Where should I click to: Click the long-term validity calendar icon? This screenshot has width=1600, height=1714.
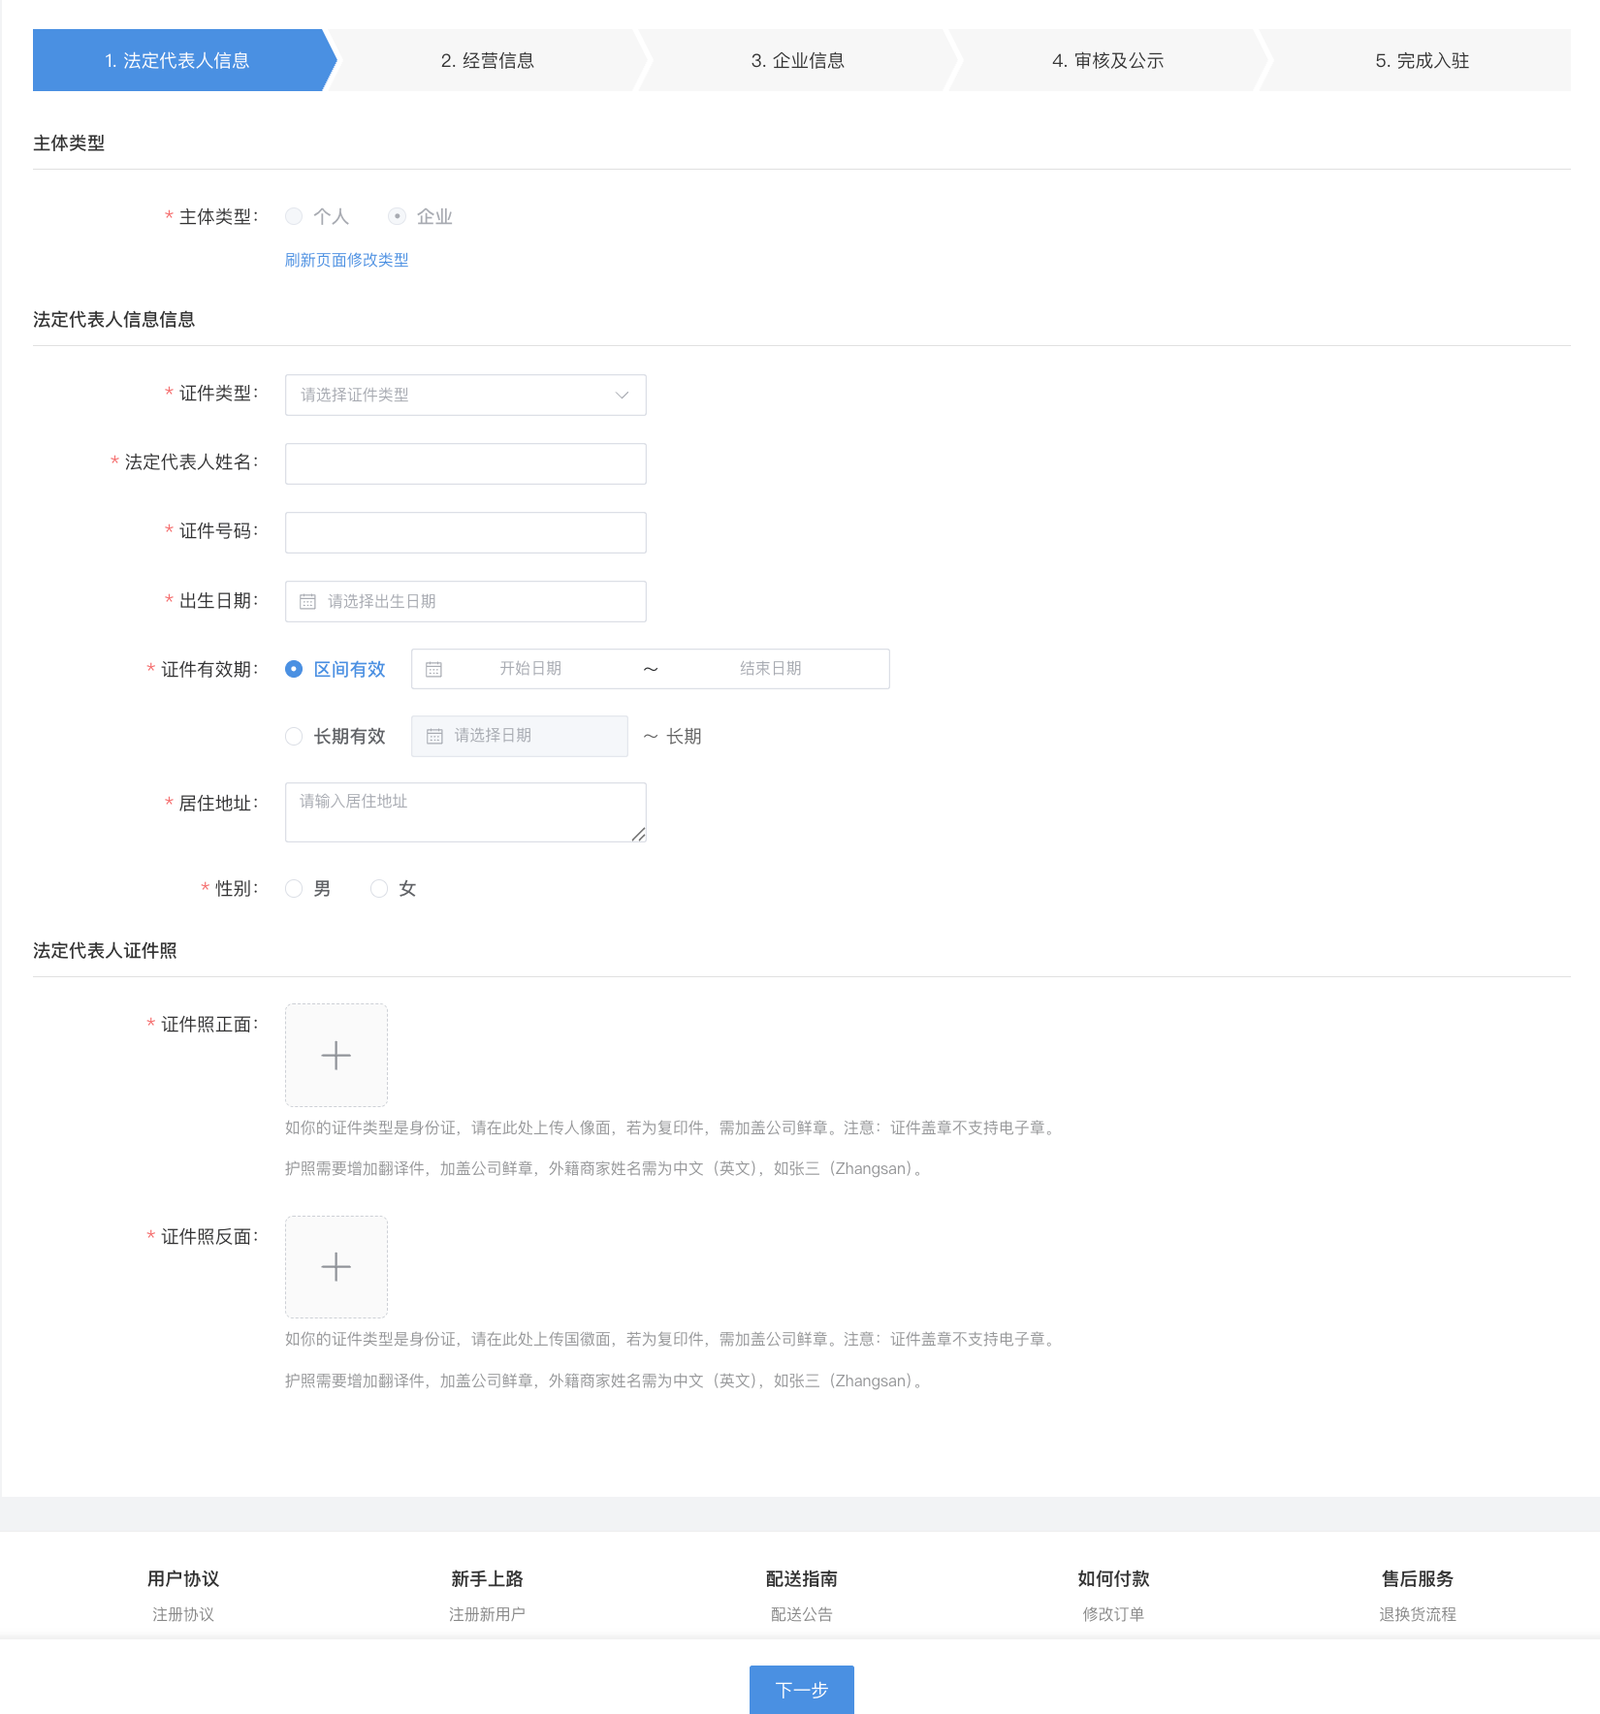click(435, 737)
